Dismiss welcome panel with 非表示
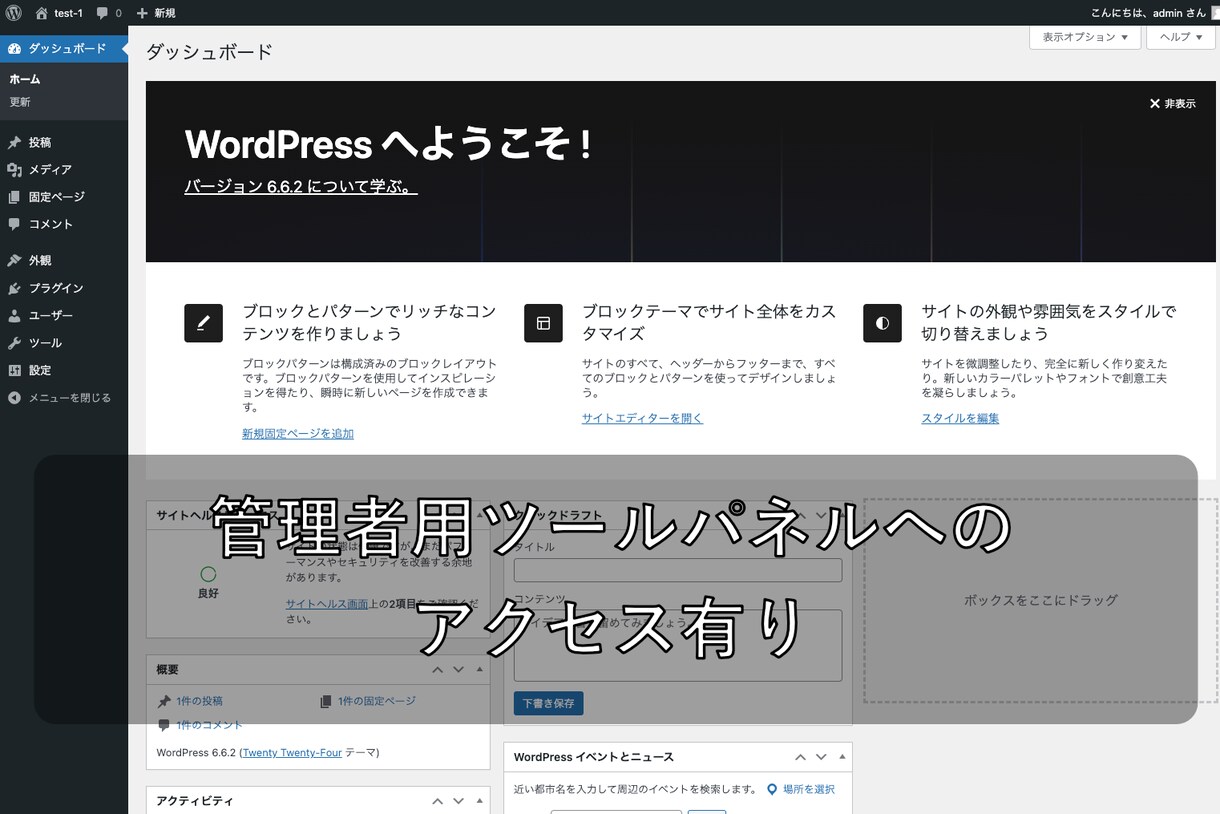The height and width of the screenshot is (814, 1220). coord(1172,103)
